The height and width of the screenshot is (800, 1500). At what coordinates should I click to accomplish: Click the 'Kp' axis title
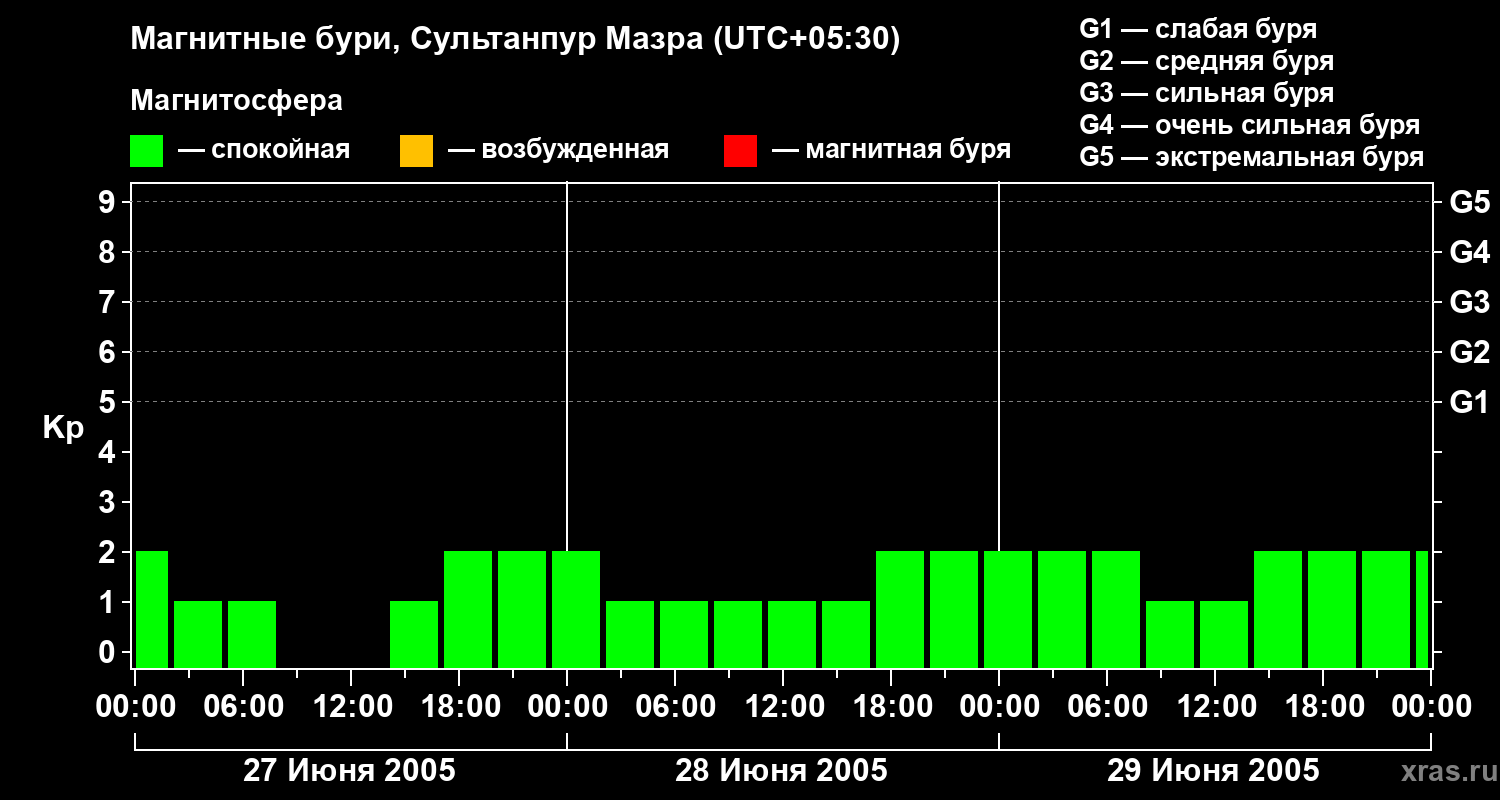(x=64, y=428)
